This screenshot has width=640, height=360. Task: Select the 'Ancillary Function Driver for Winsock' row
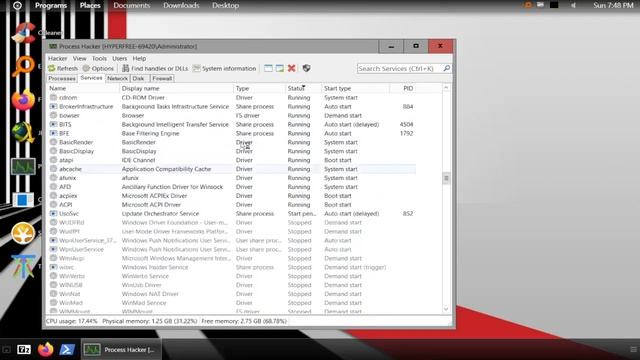point(232,187)
